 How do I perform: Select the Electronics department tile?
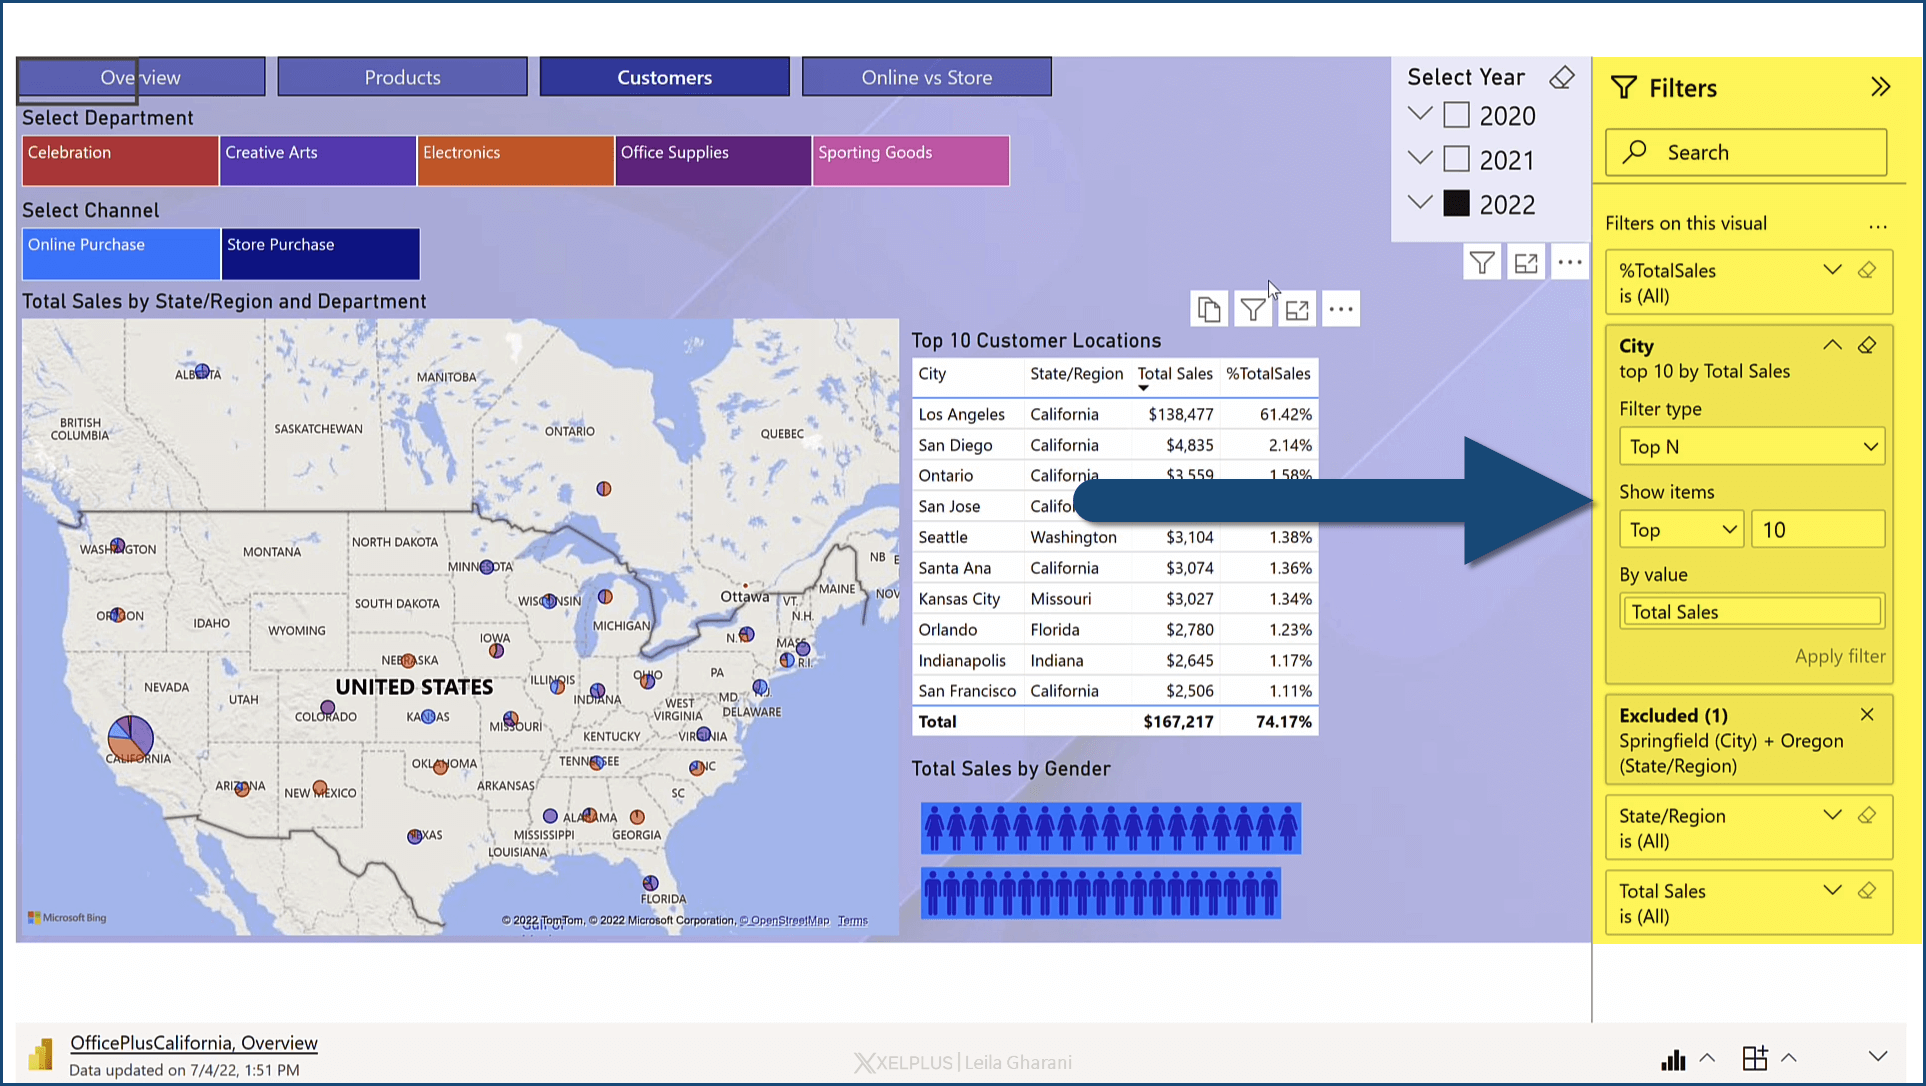(515, 160)
